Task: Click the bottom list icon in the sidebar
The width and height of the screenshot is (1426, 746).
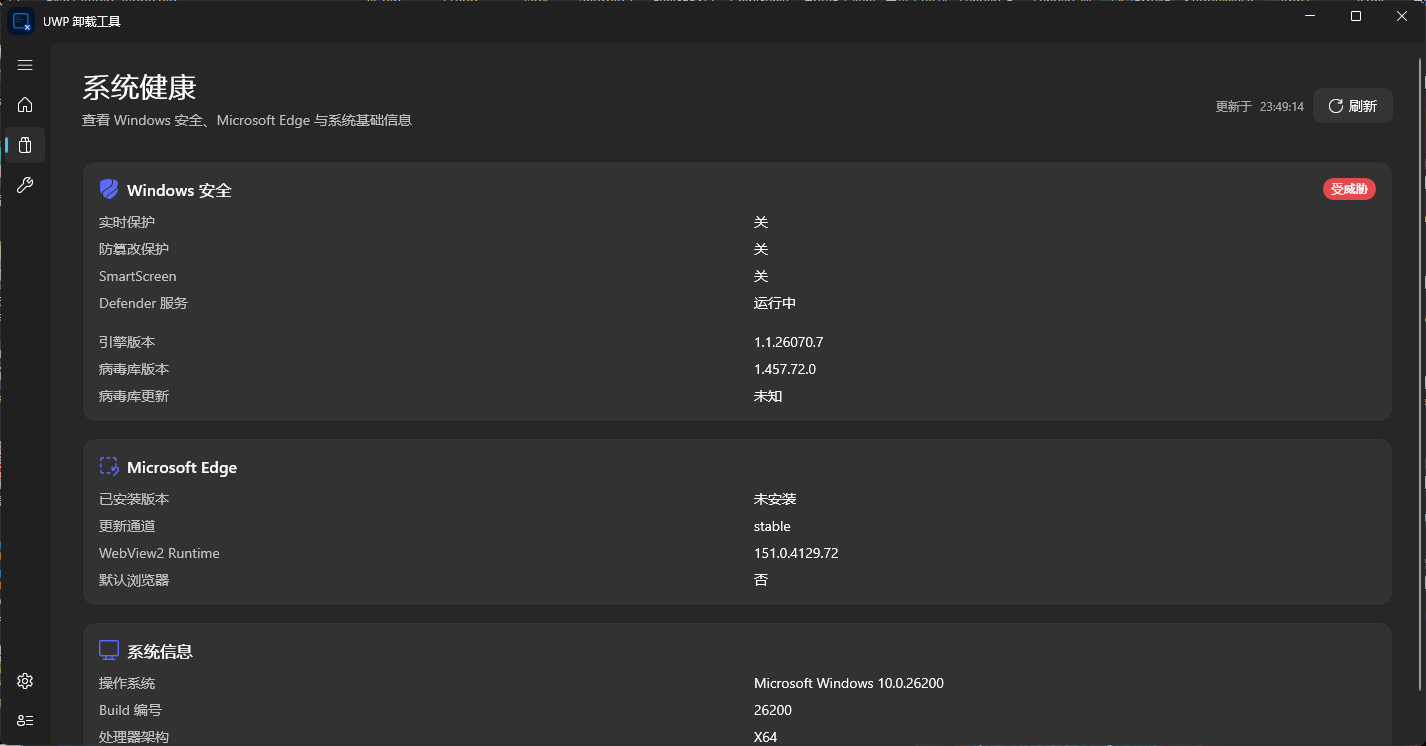Action: (25, 720)
